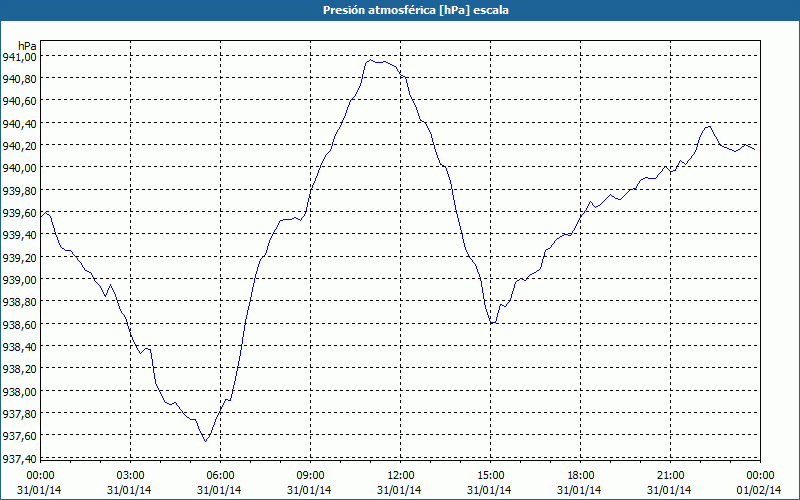Click the pressure curve's peak near 11:00
This screenshot has width=800, height=500.
[371, 60]
